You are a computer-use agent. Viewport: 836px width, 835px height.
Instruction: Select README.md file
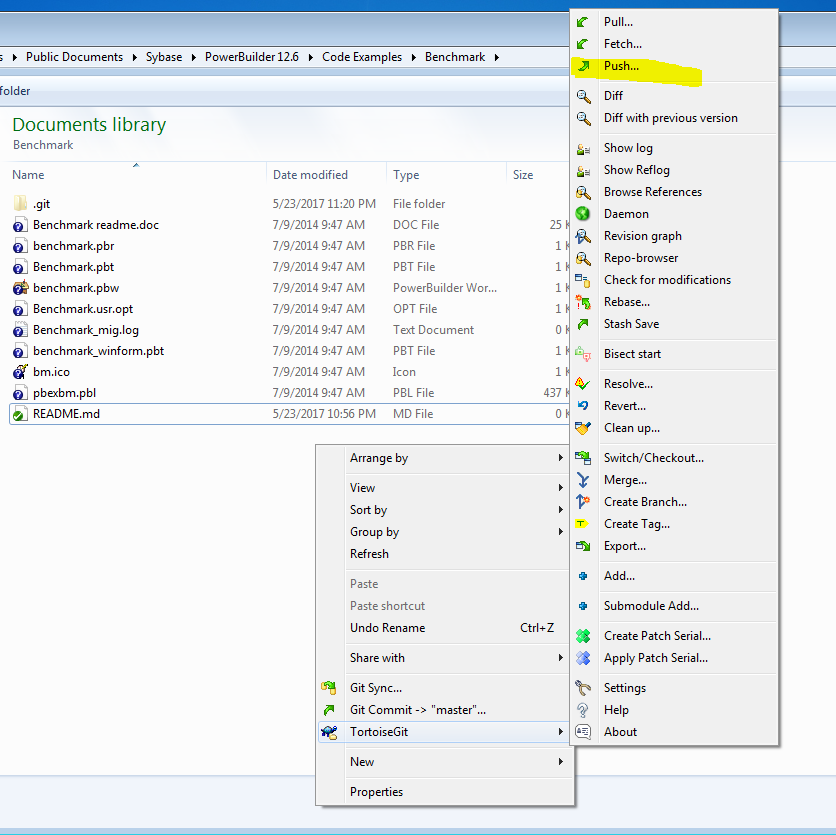tap(66, 414)
